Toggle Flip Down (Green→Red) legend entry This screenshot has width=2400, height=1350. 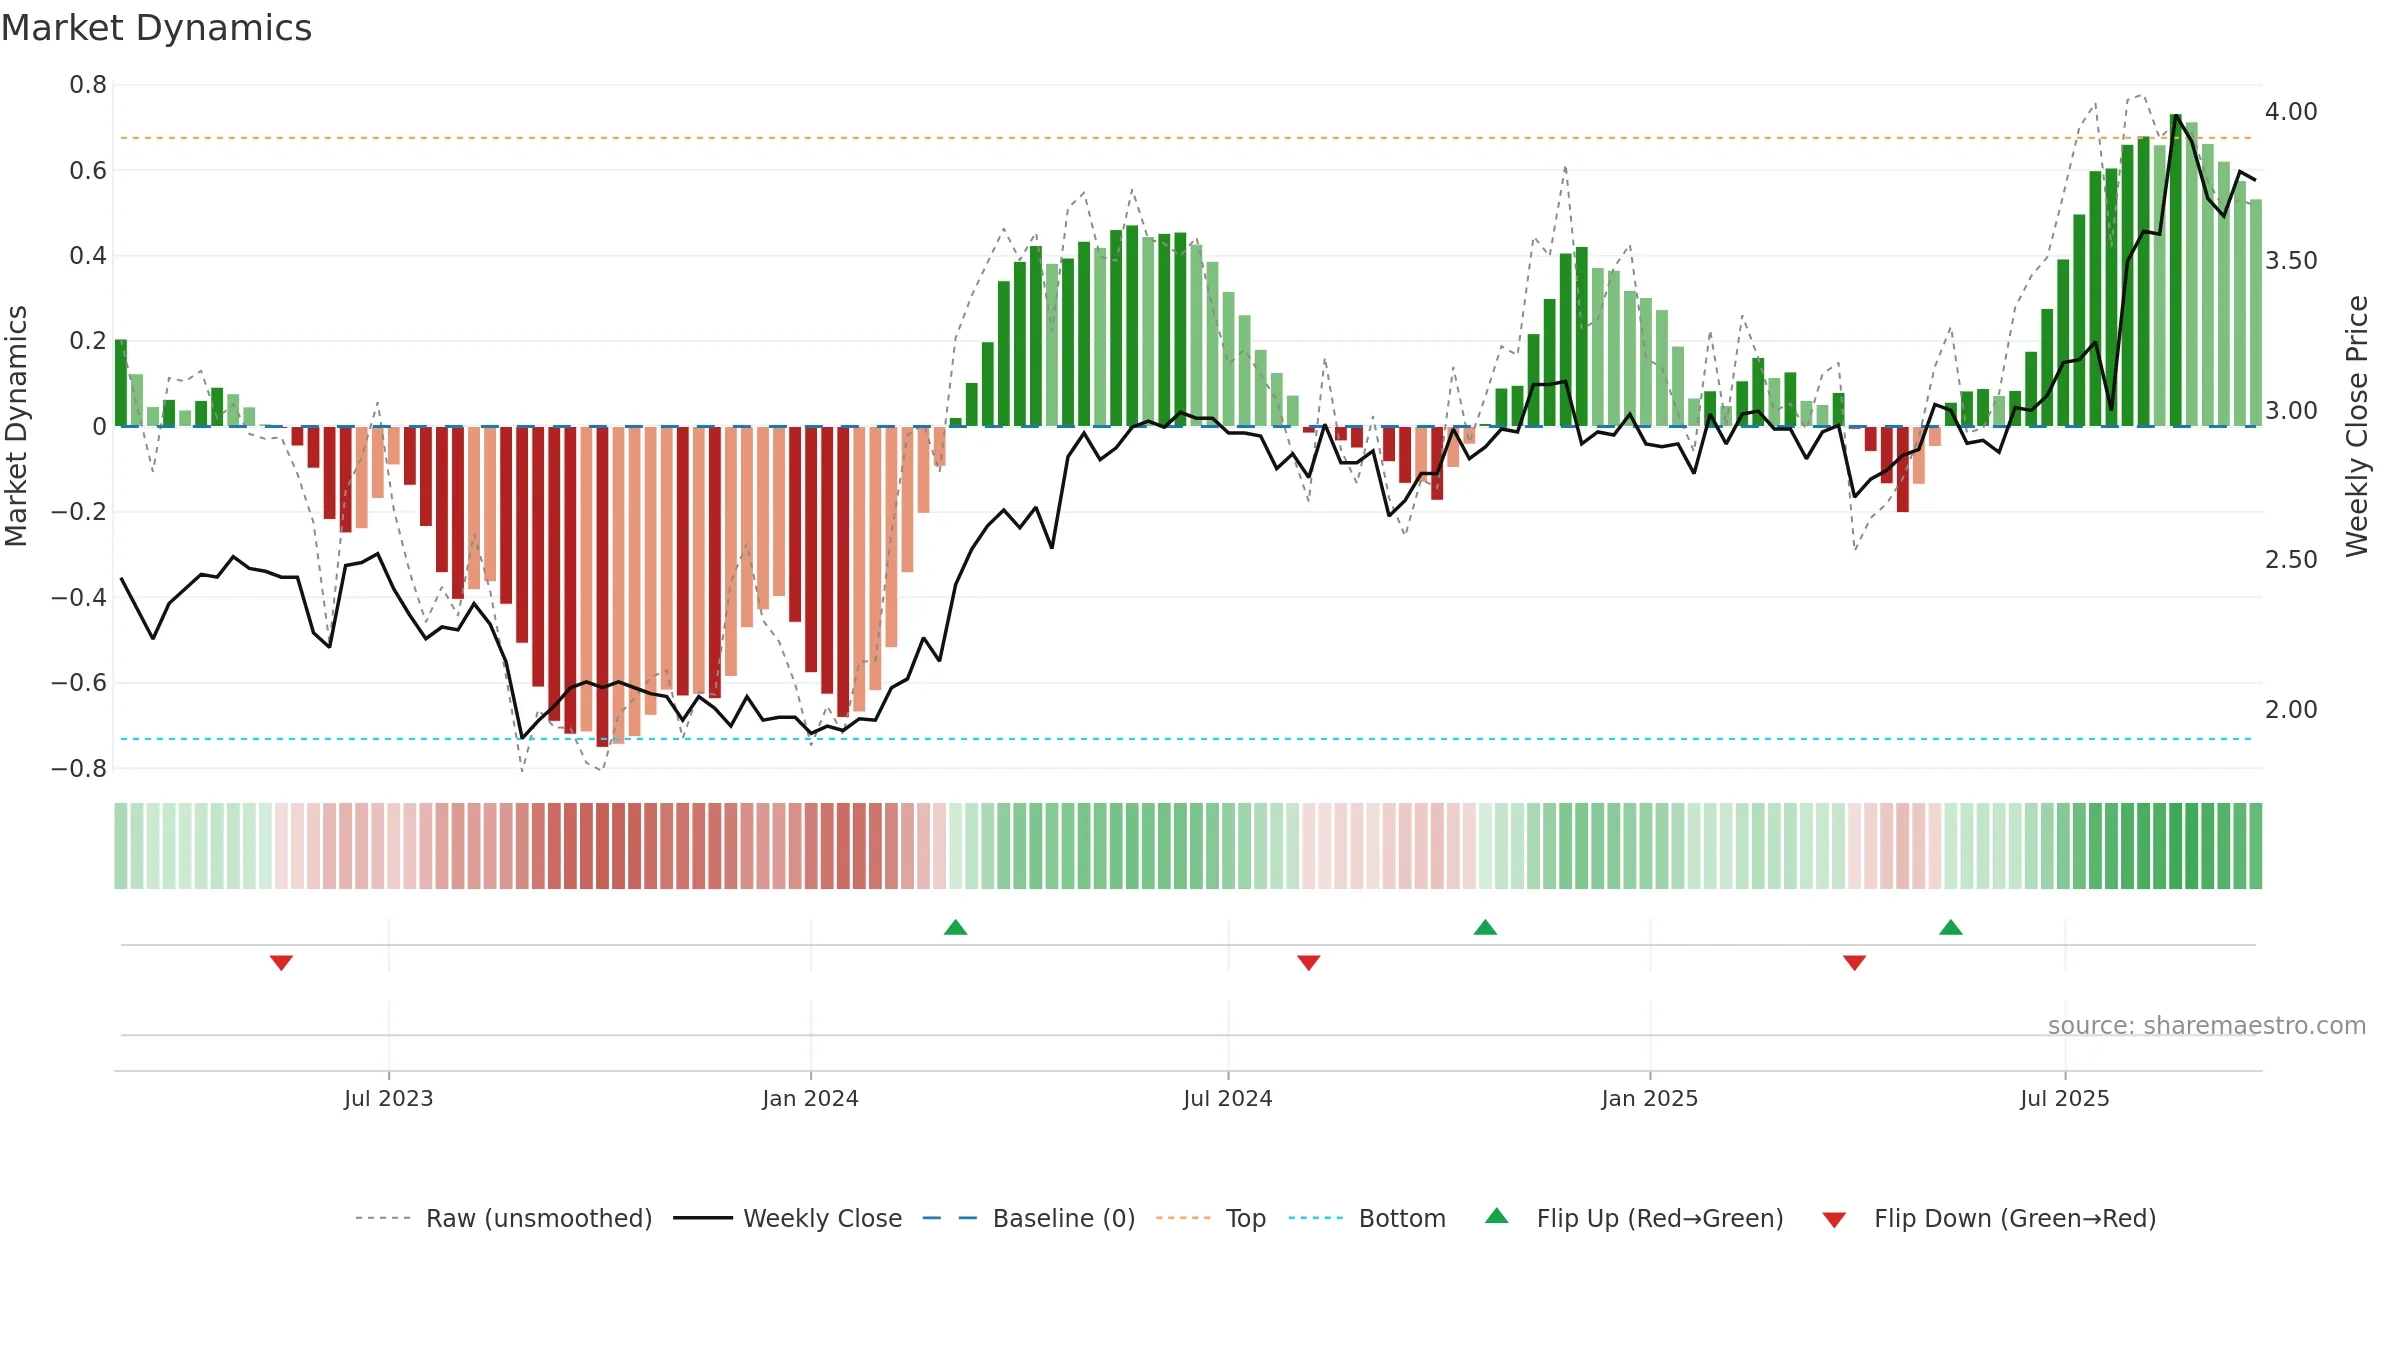coord(1989,1218)
